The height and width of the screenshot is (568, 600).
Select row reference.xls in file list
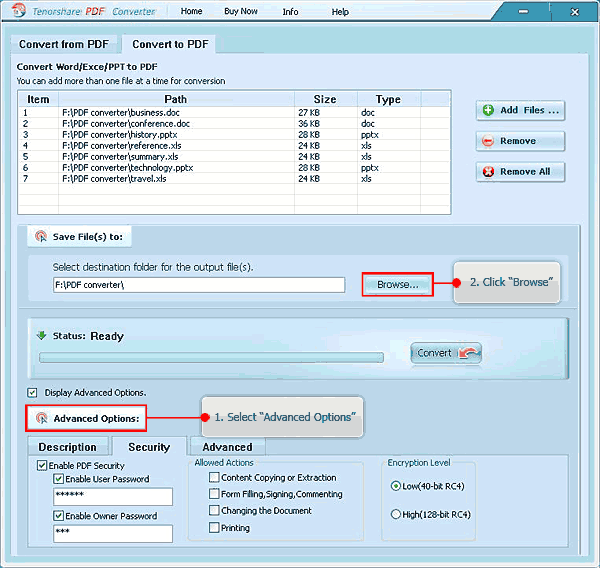tap(234, 146)
